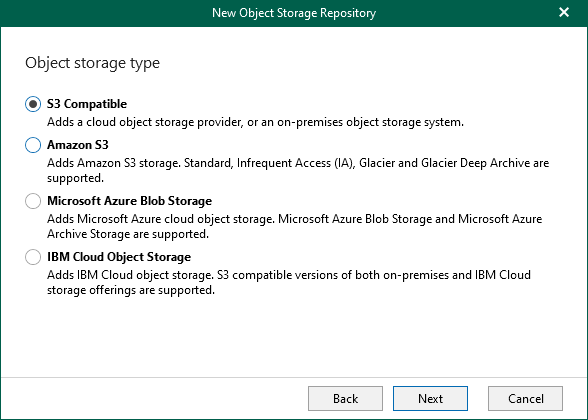Click the 'New Object Storage Repository' title
This screenshot has width=588, height=420.
pos(294,13)
